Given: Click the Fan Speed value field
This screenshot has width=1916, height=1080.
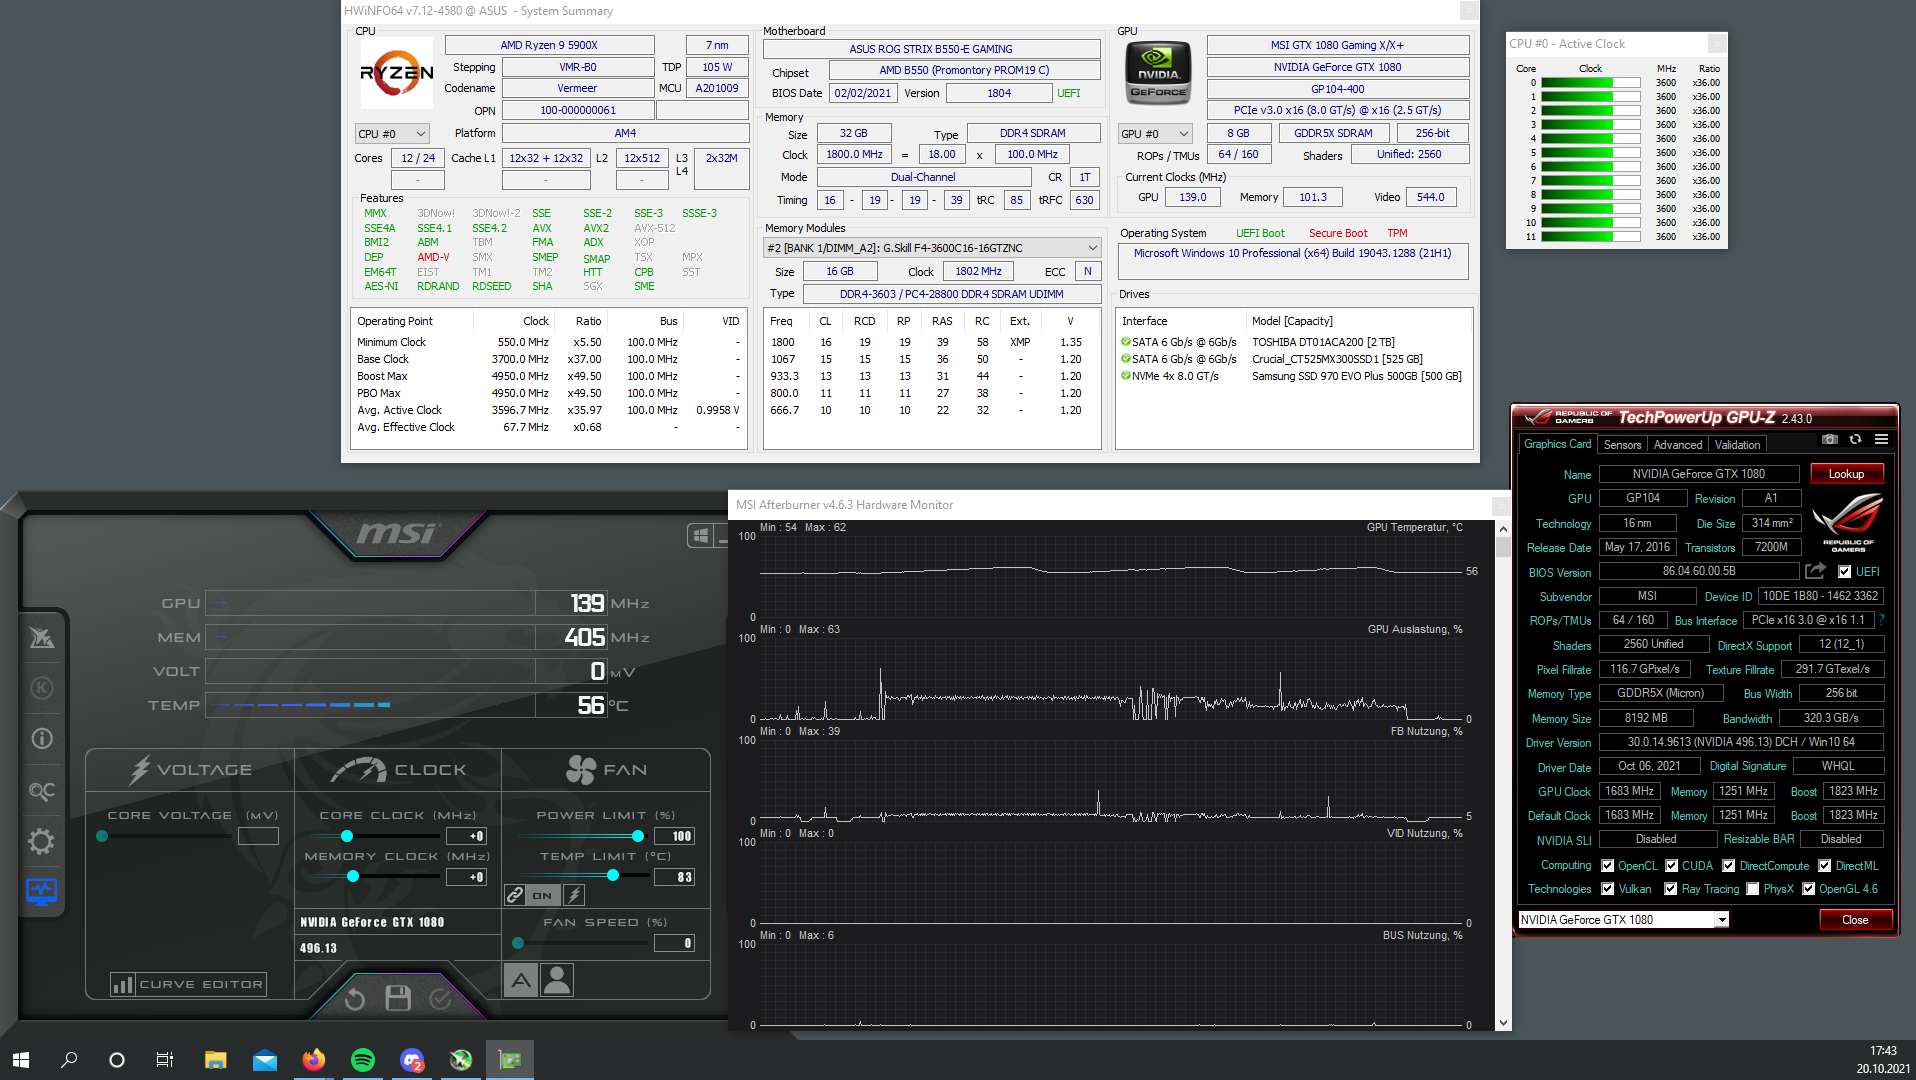Looking at the screenshot, I should point(674,943).
